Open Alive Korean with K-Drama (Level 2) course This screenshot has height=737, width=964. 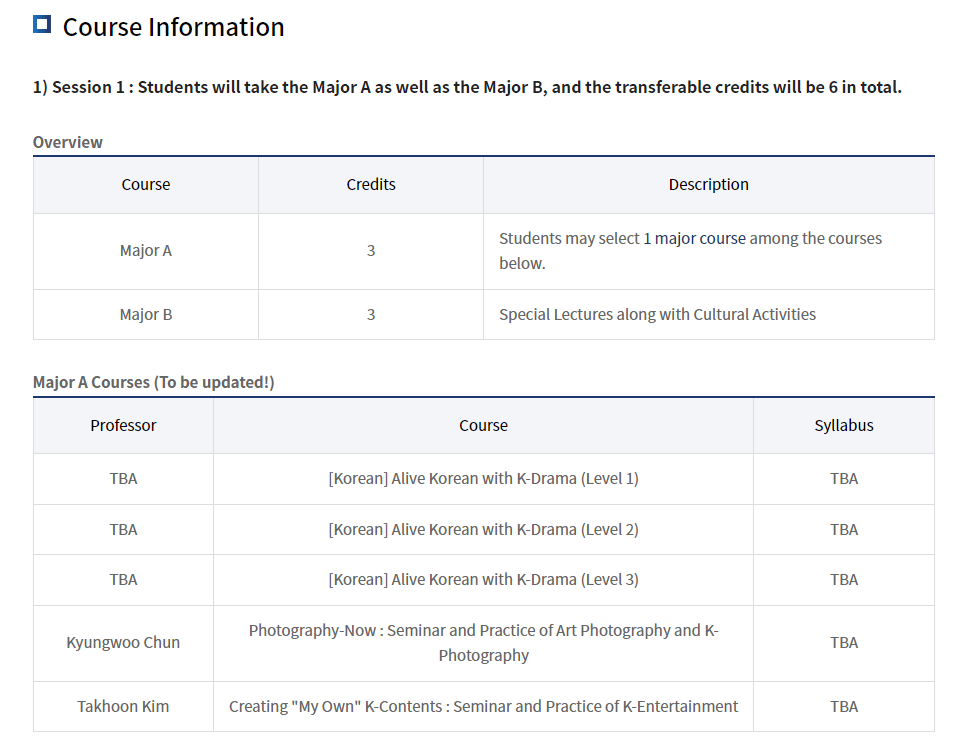(x=483, y=530)
